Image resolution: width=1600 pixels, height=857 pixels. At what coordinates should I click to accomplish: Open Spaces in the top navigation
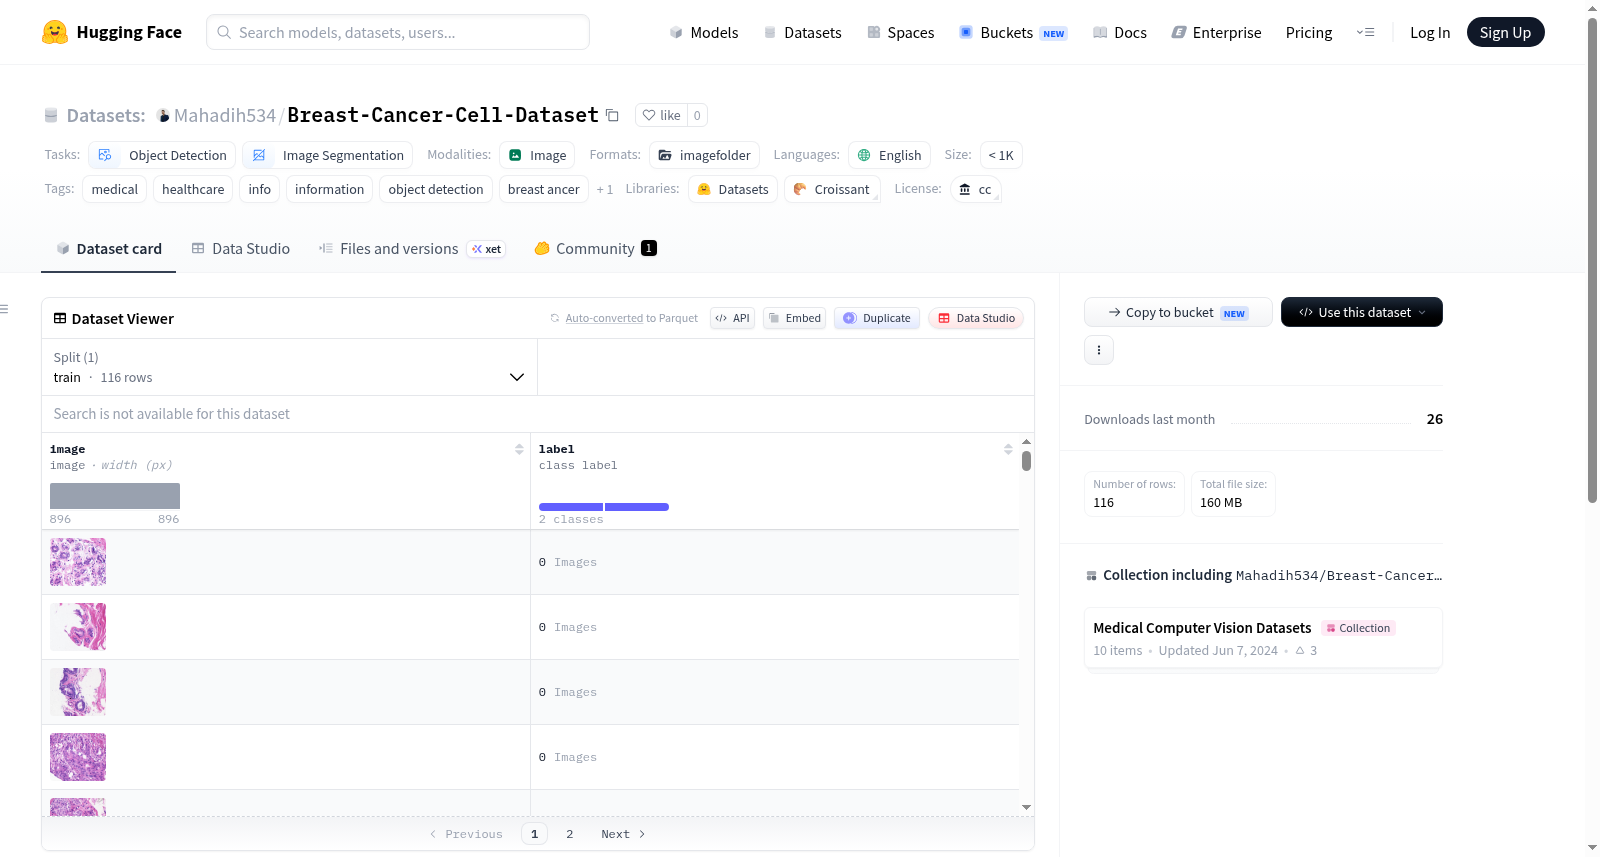(x=900, y=32)
